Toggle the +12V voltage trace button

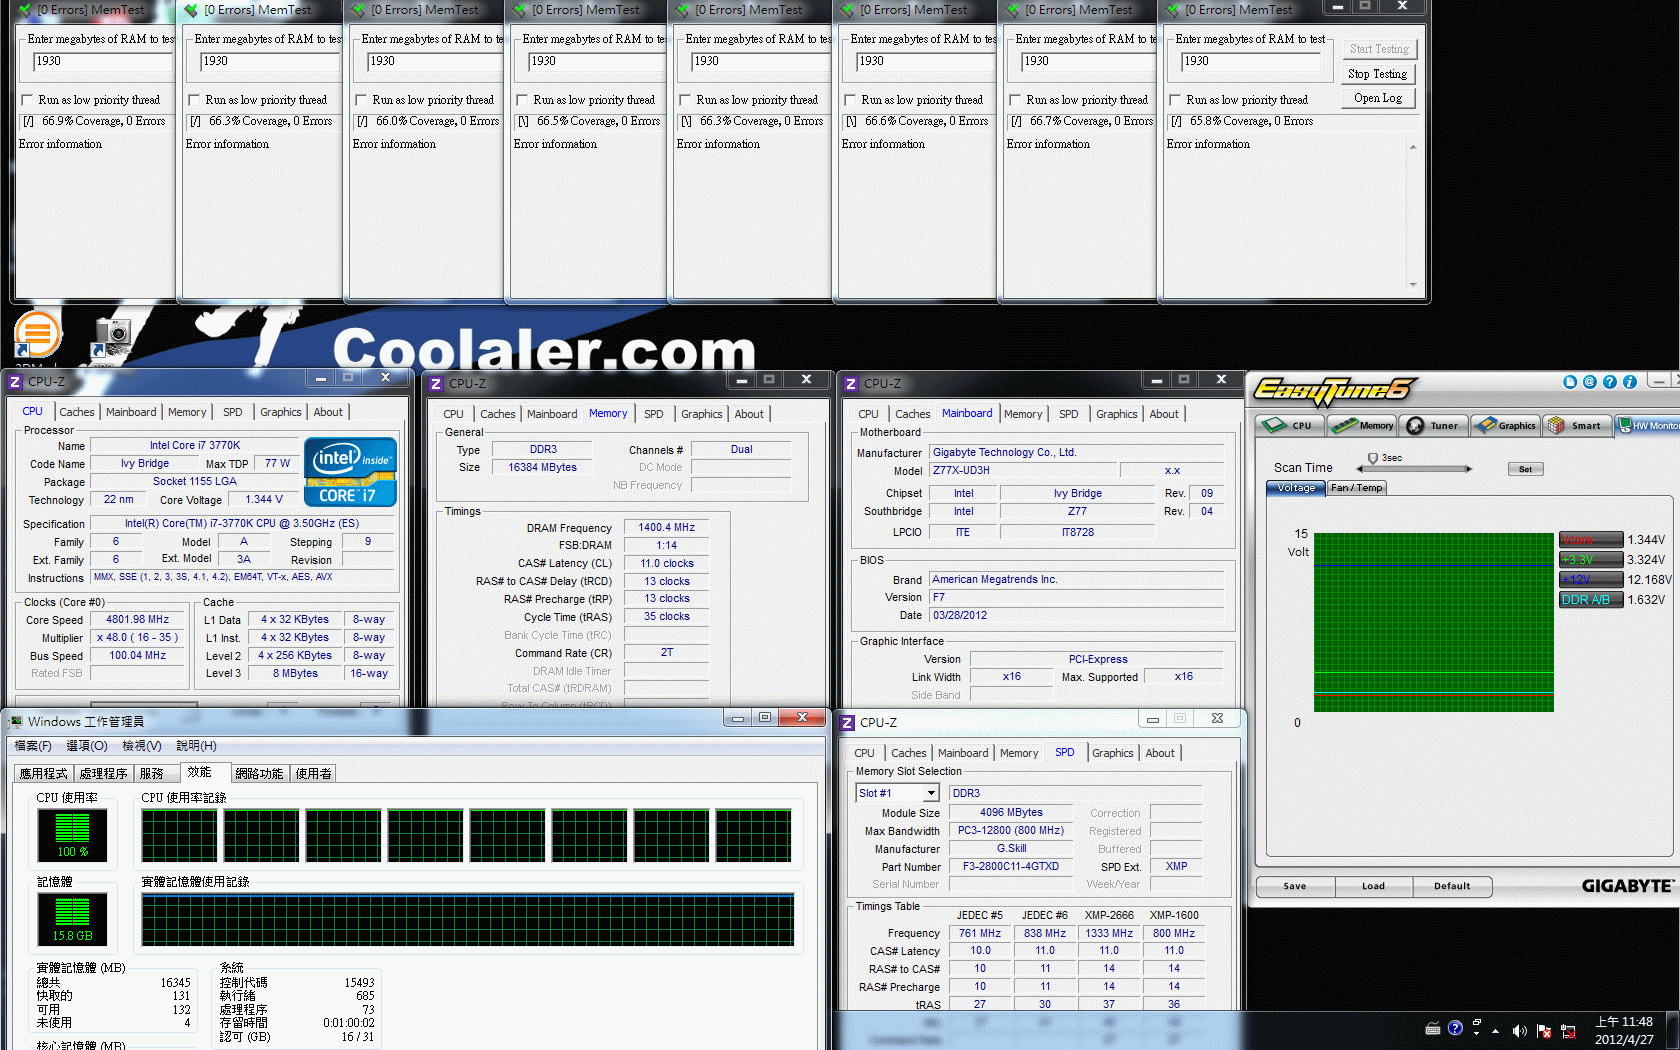(x=1590, y=580)
